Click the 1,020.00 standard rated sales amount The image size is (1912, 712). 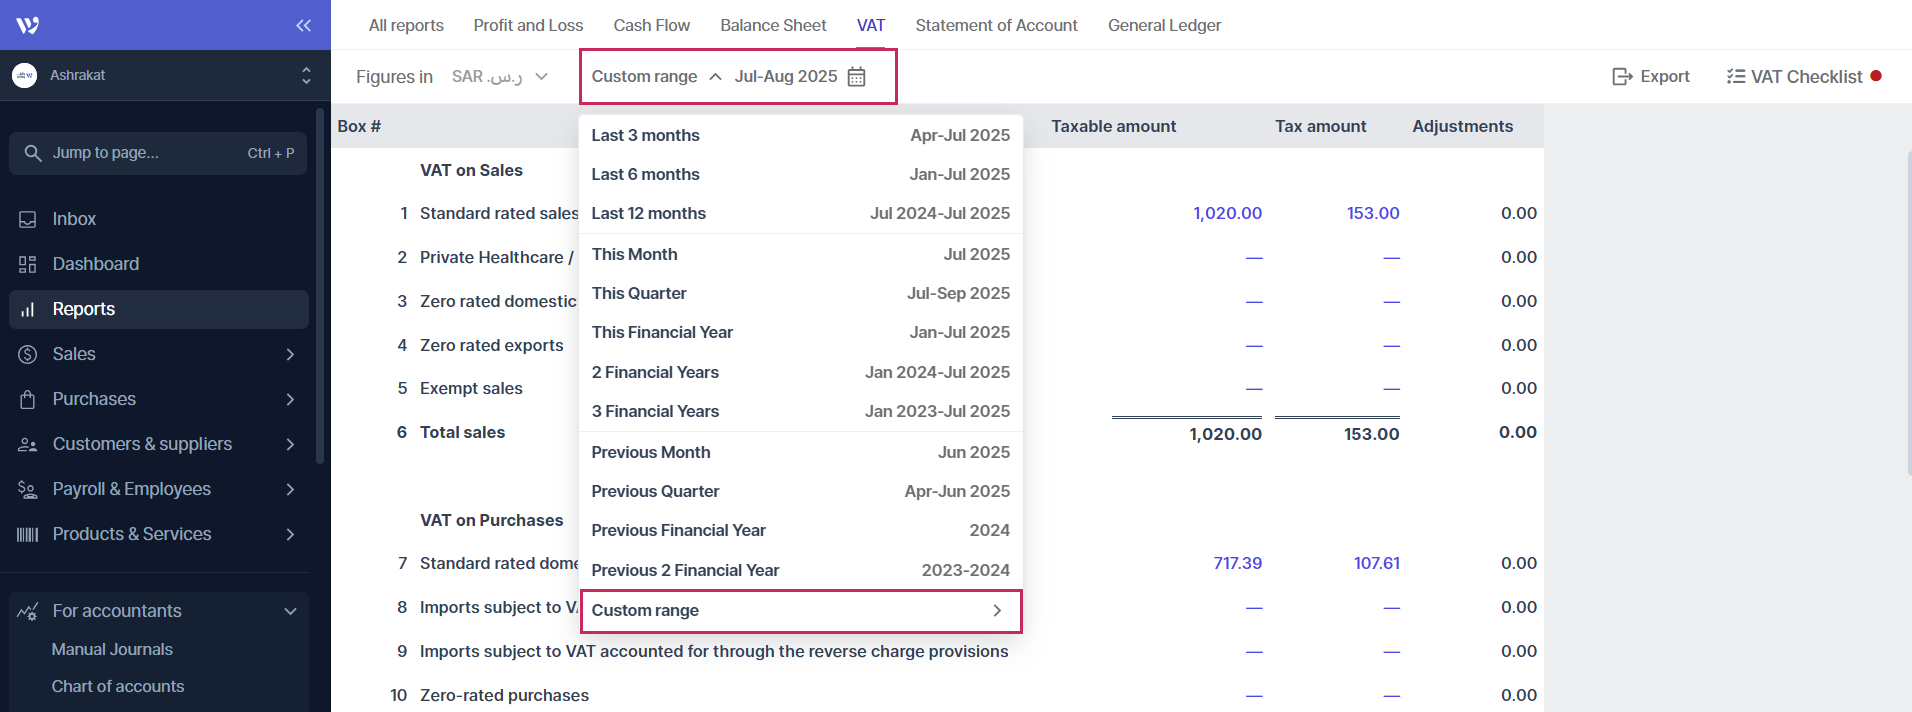[1227, 213]
